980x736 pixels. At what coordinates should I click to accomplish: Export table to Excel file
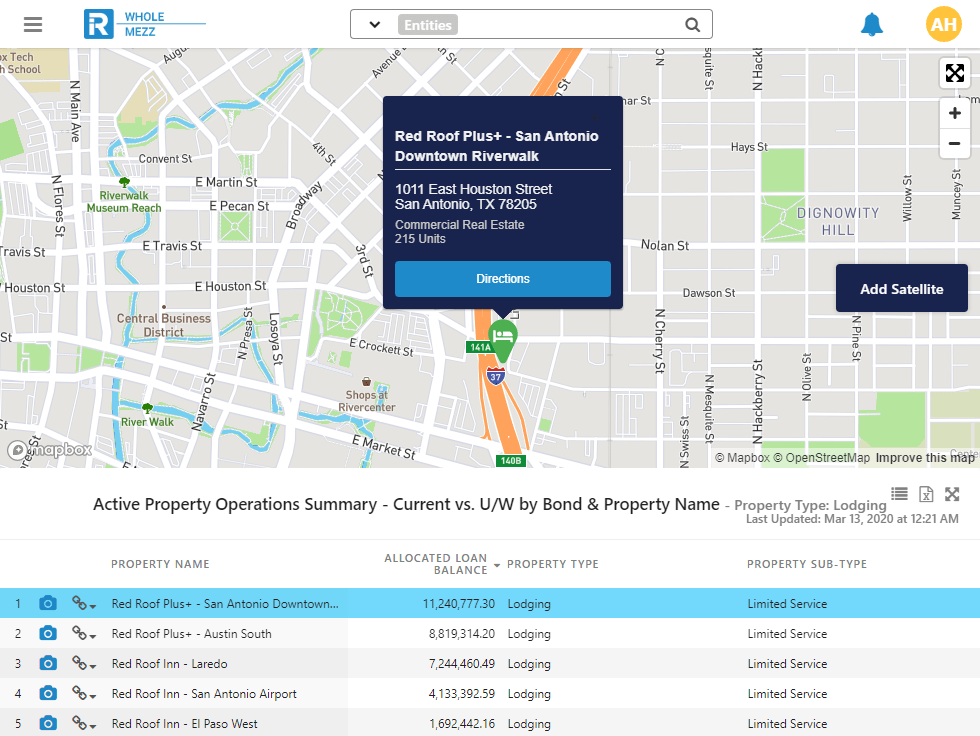click(x=926, y=494)
